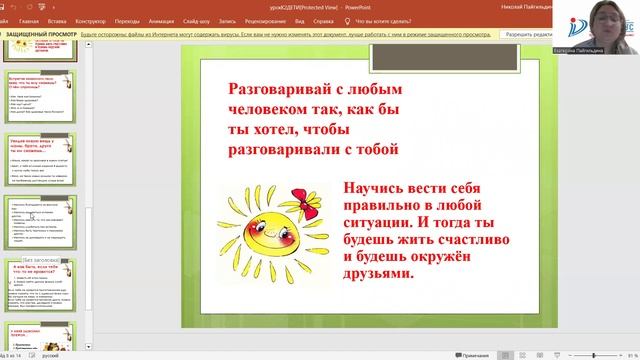
Task: Click the protected view warning message link
Action: click(x=286, y=35)
